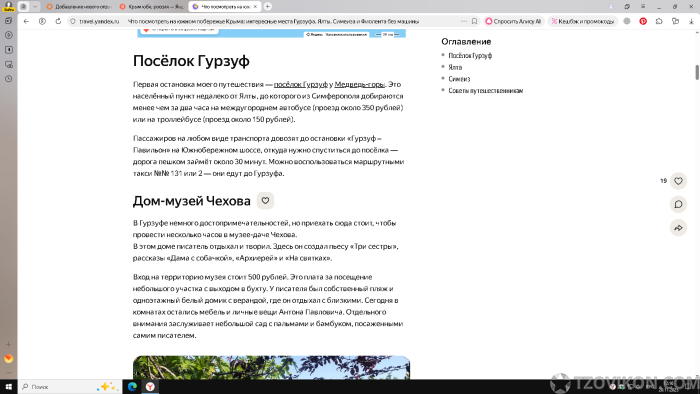The height and width of the screenshot is (394, 700).
Task: Open the orange Alice icon in the sidebar
Action: (x=8, y=358)
